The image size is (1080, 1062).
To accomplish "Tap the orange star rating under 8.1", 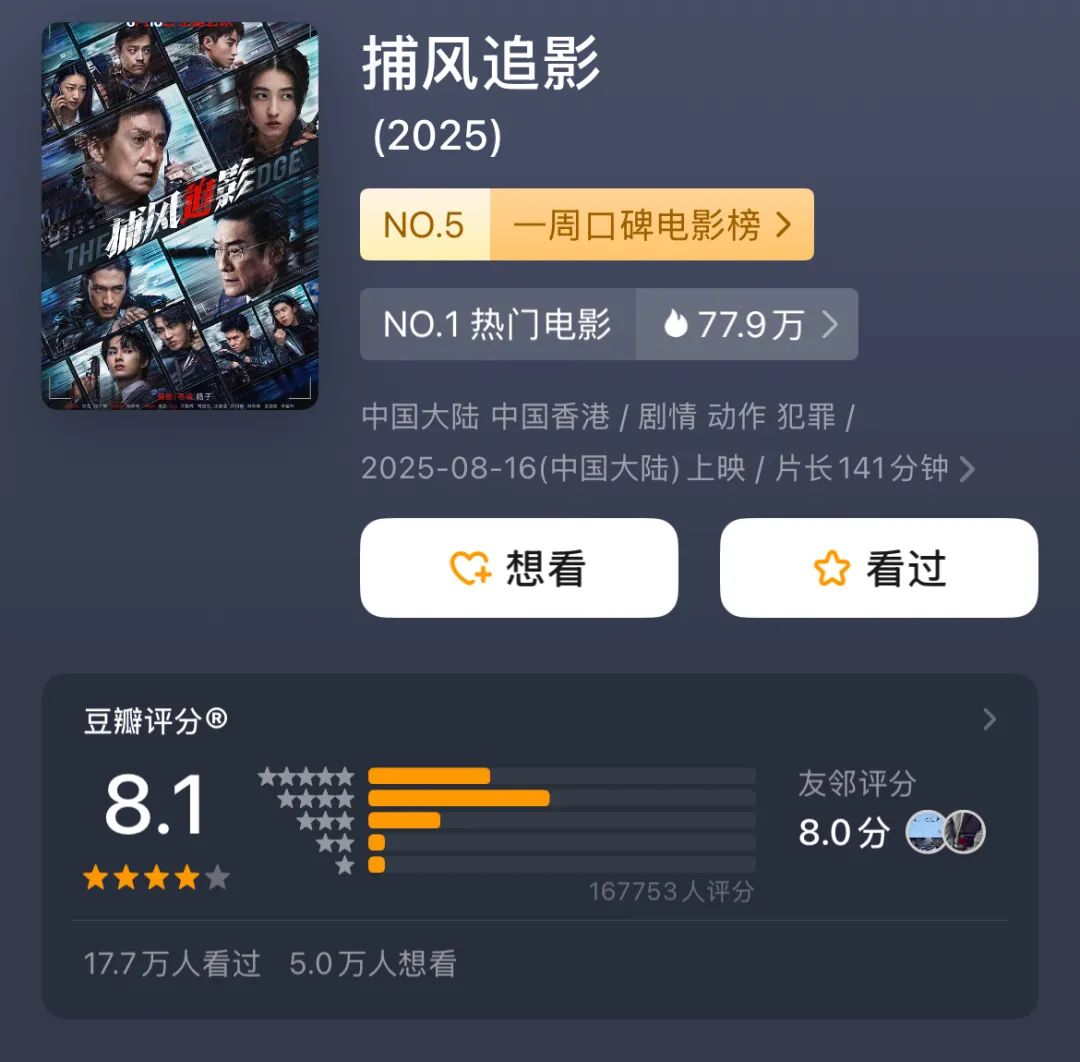I will [156, 878].
